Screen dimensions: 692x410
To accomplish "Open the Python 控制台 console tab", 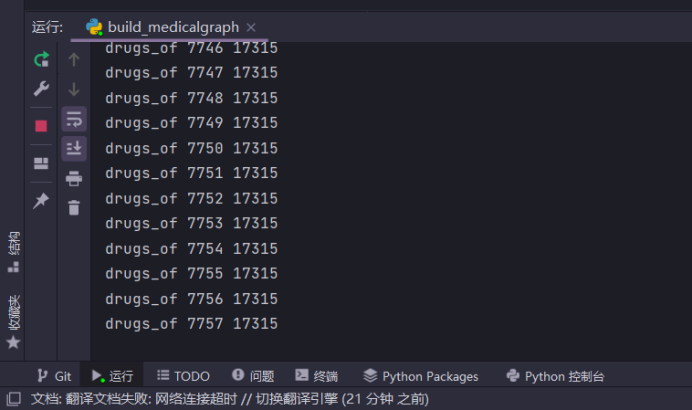I will click(555, 376).
